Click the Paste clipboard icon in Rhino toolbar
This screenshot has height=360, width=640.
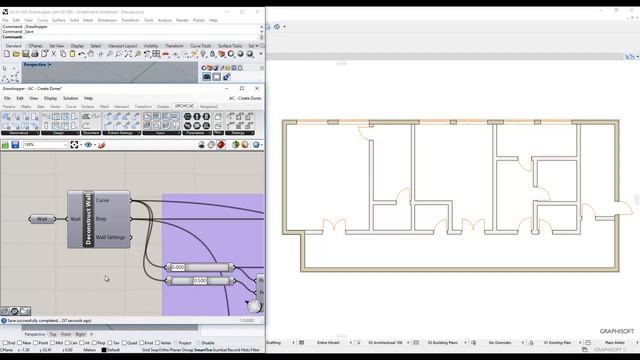[72, 54]
